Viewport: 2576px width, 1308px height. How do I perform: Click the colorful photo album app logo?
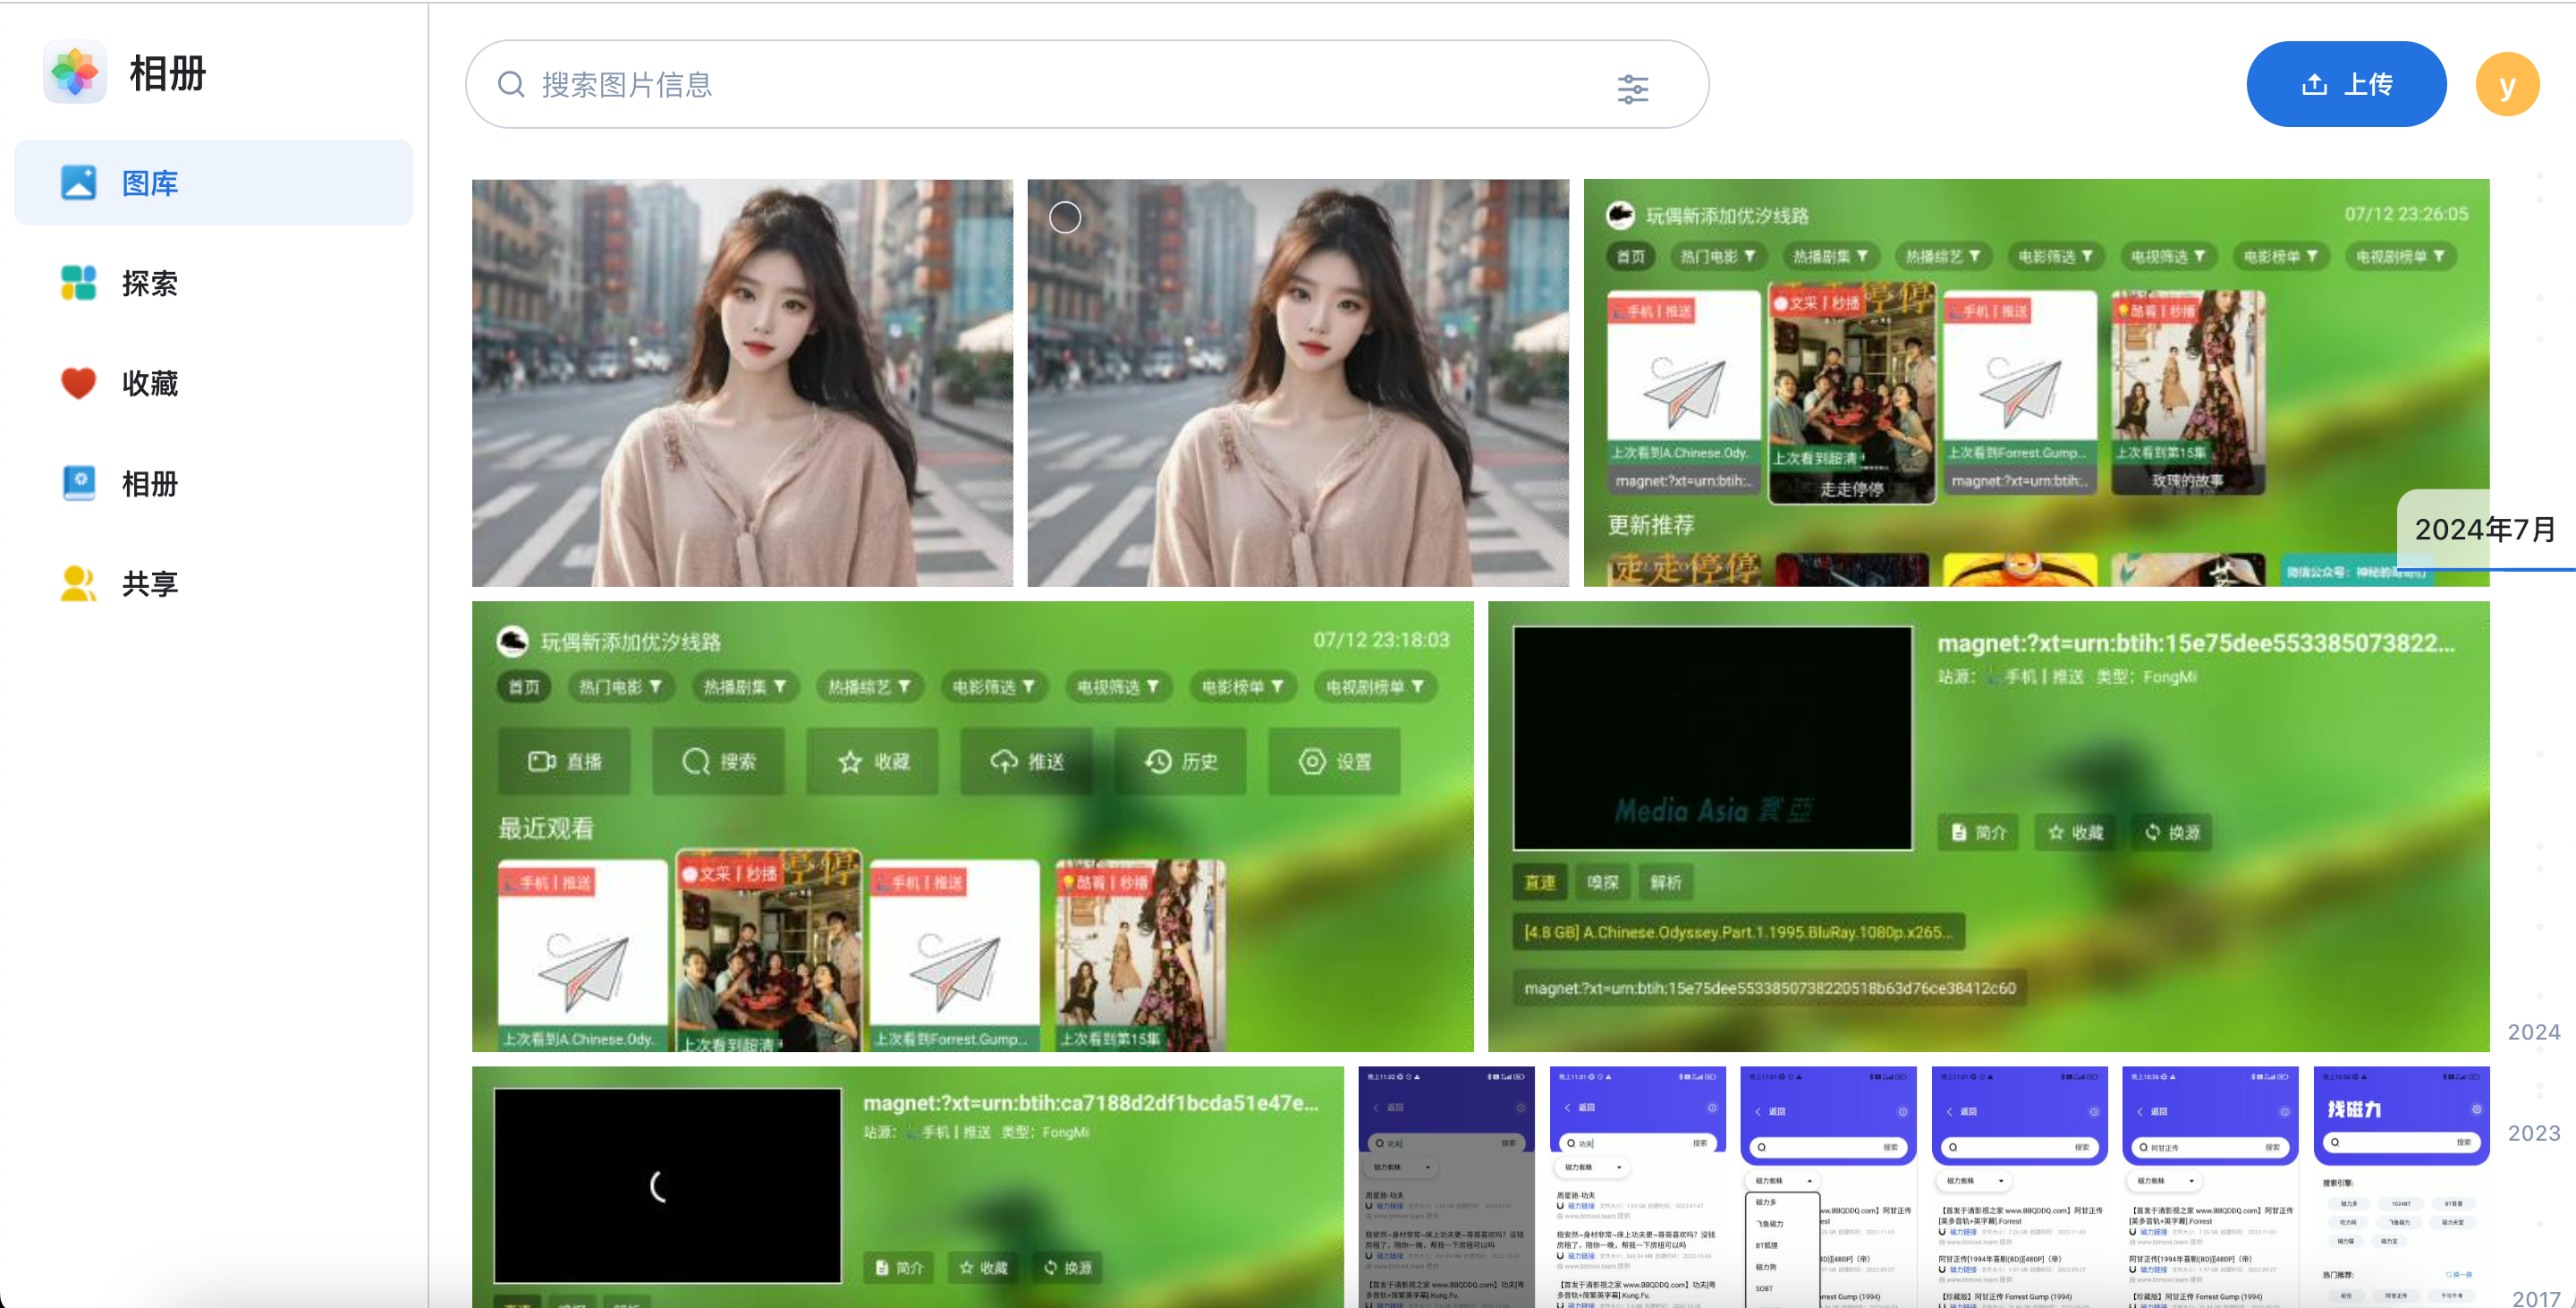(x=75, y=72)
